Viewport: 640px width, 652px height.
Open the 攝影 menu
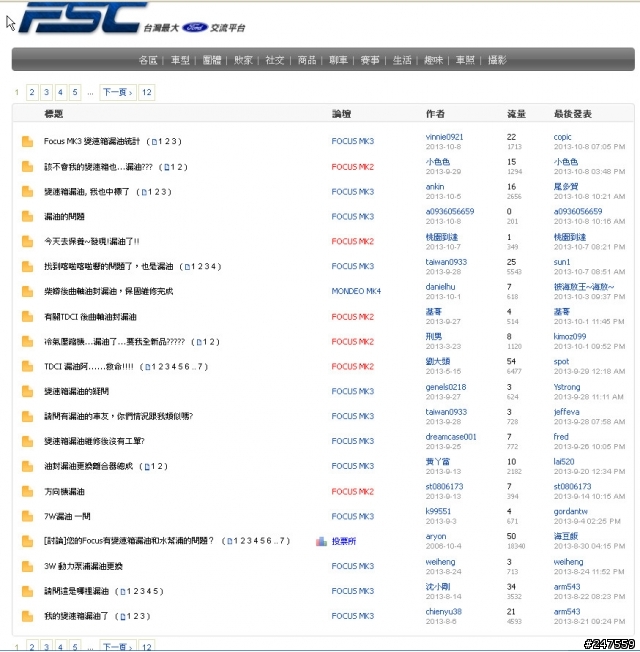pyautogui.click(x=497, y=60)
